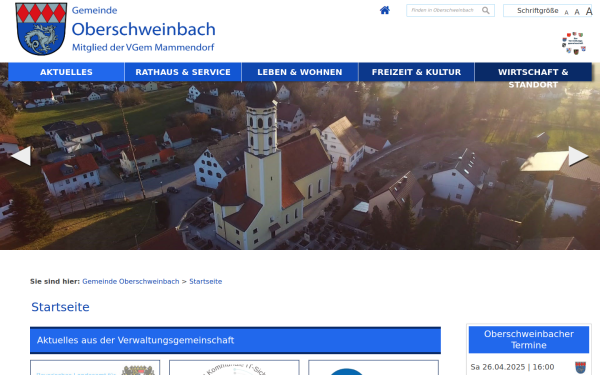Click the Oberschweinbach coat of arms logo

41,29
